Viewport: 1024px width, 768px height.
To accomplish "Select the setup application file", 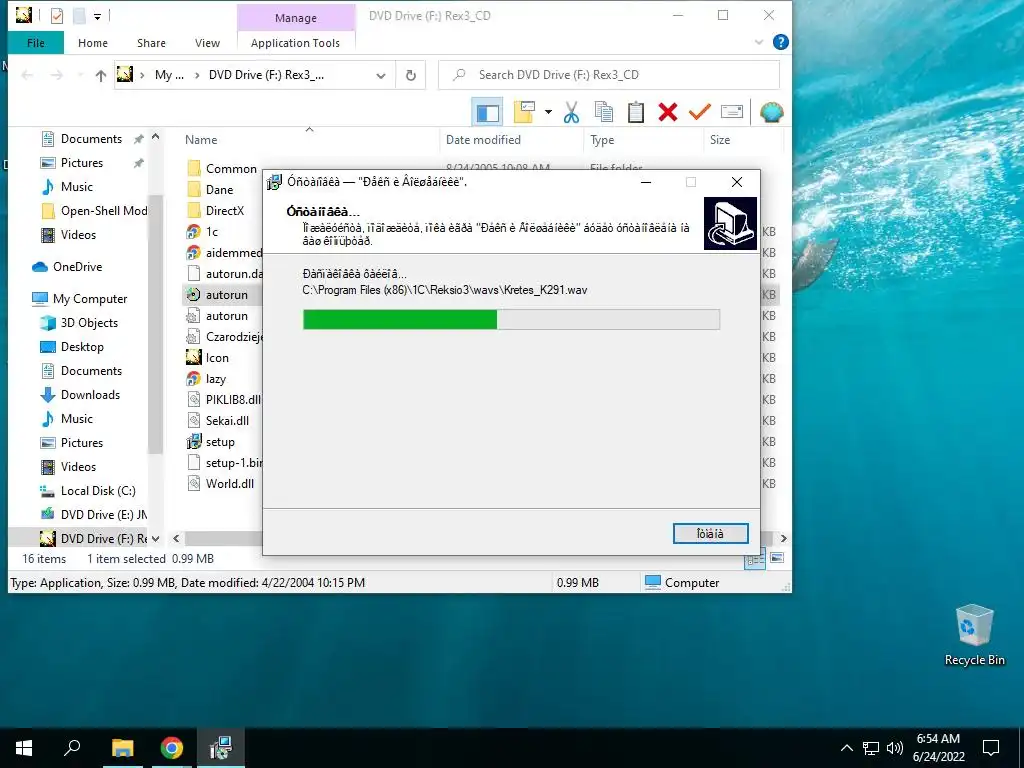I will point(220,441).
